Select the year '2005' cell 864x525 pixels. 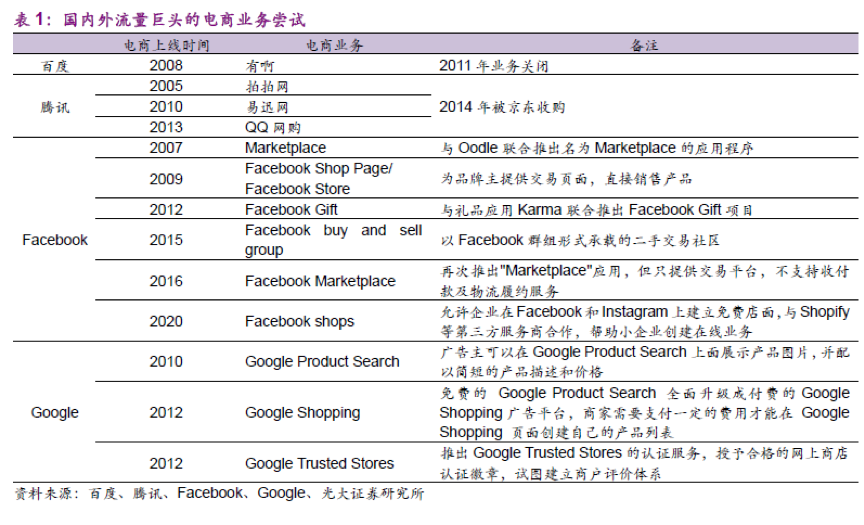coord(166,86)
